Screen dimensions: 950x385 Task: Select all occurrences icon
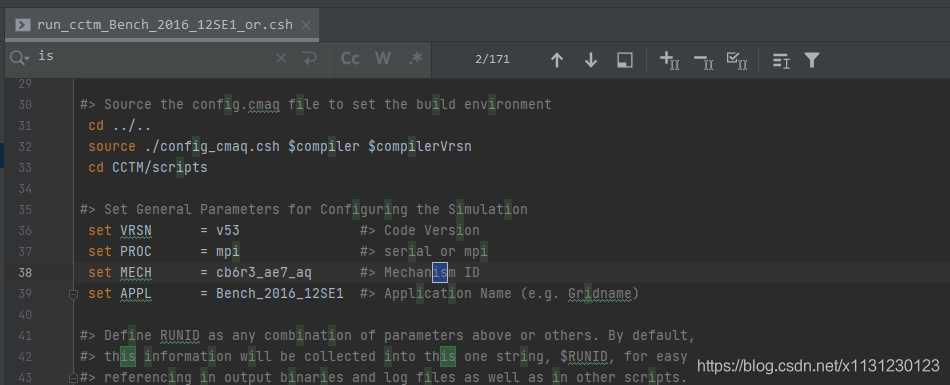pyautogui.click(x=737, y=60)
